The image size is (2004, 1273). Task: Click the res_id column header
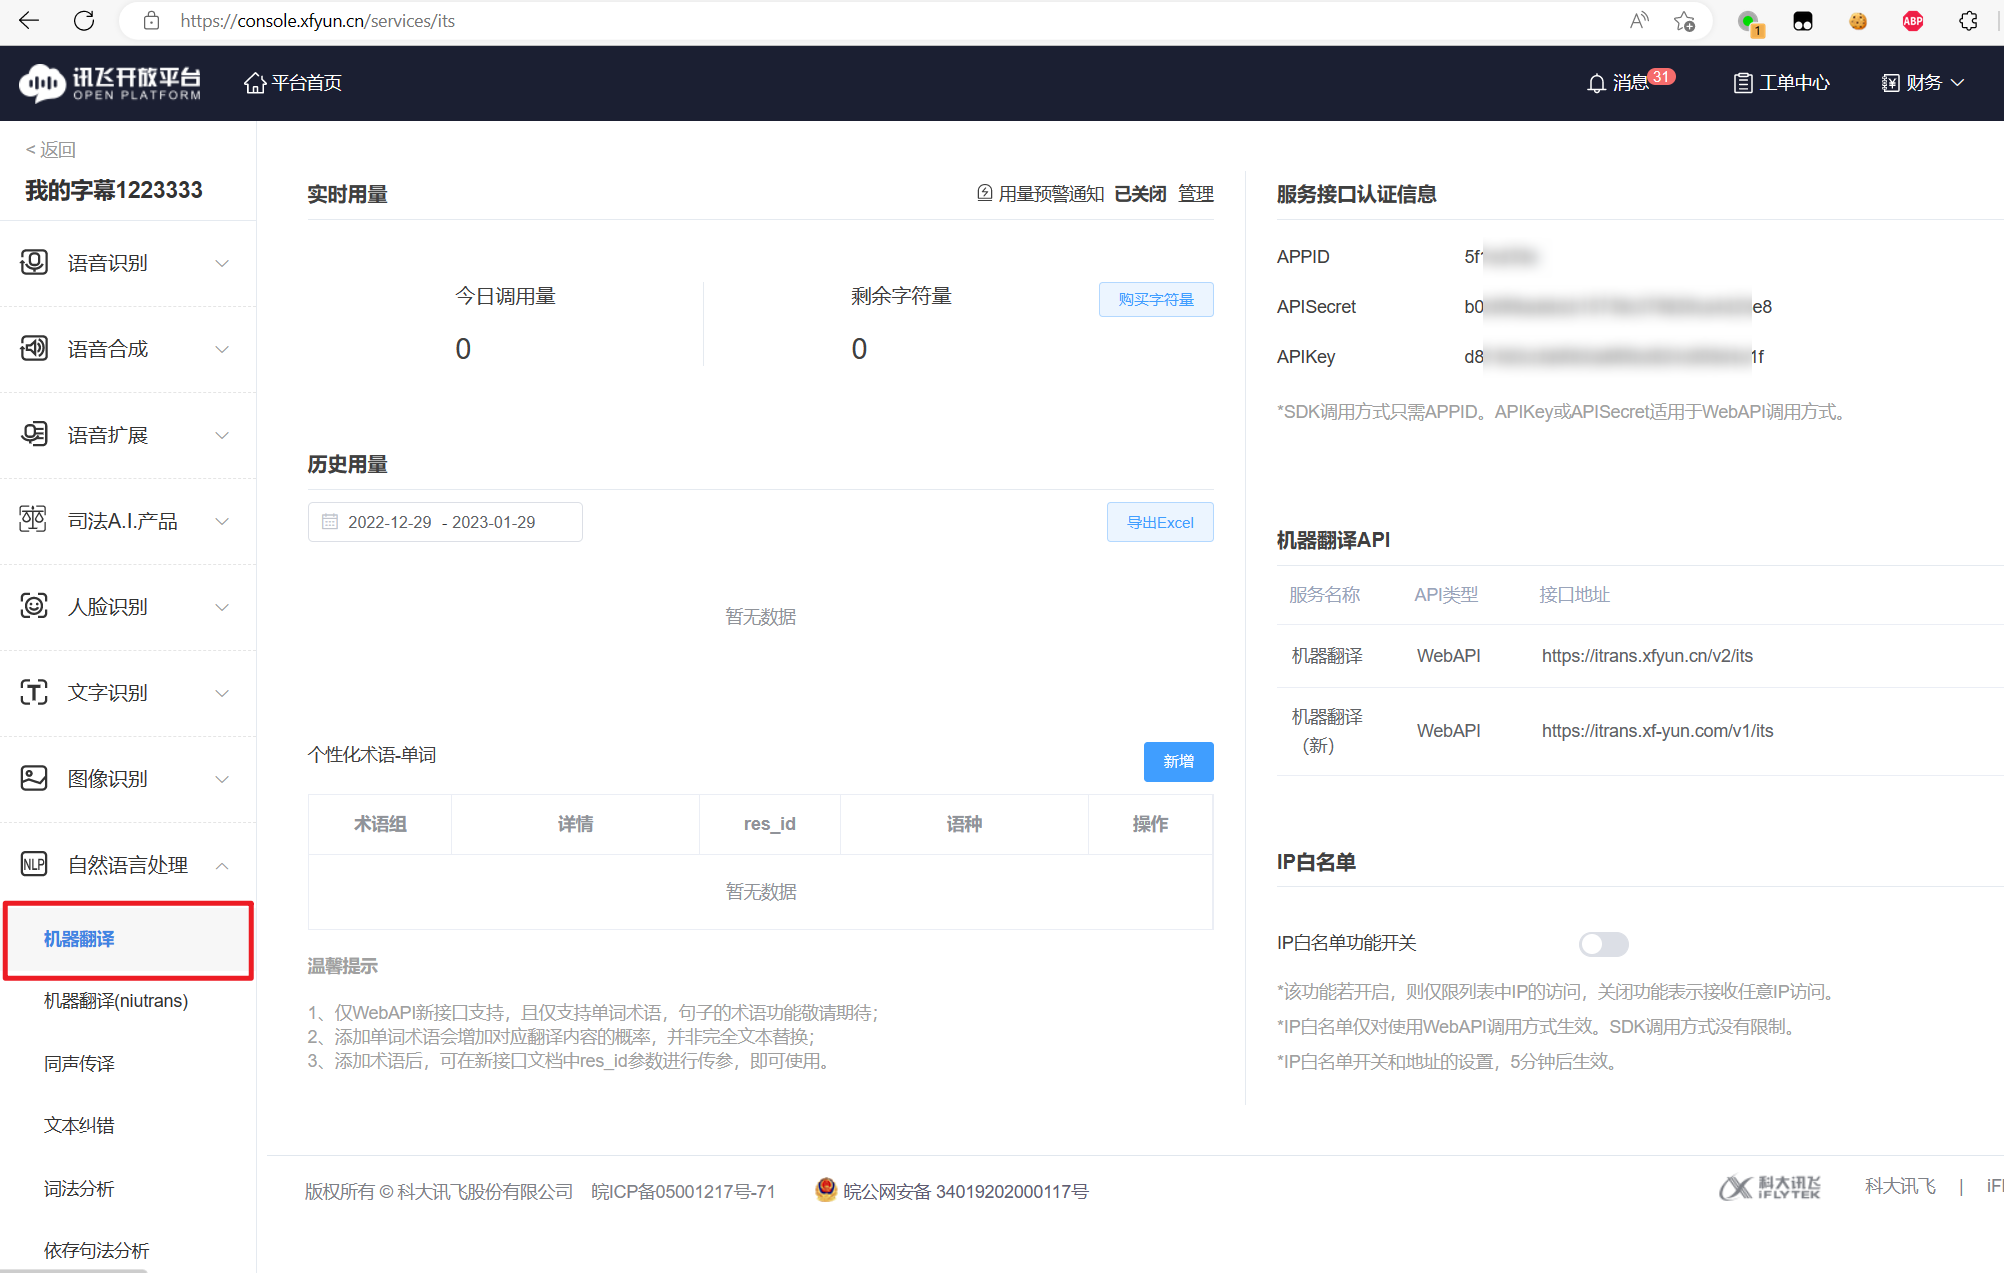770,824
